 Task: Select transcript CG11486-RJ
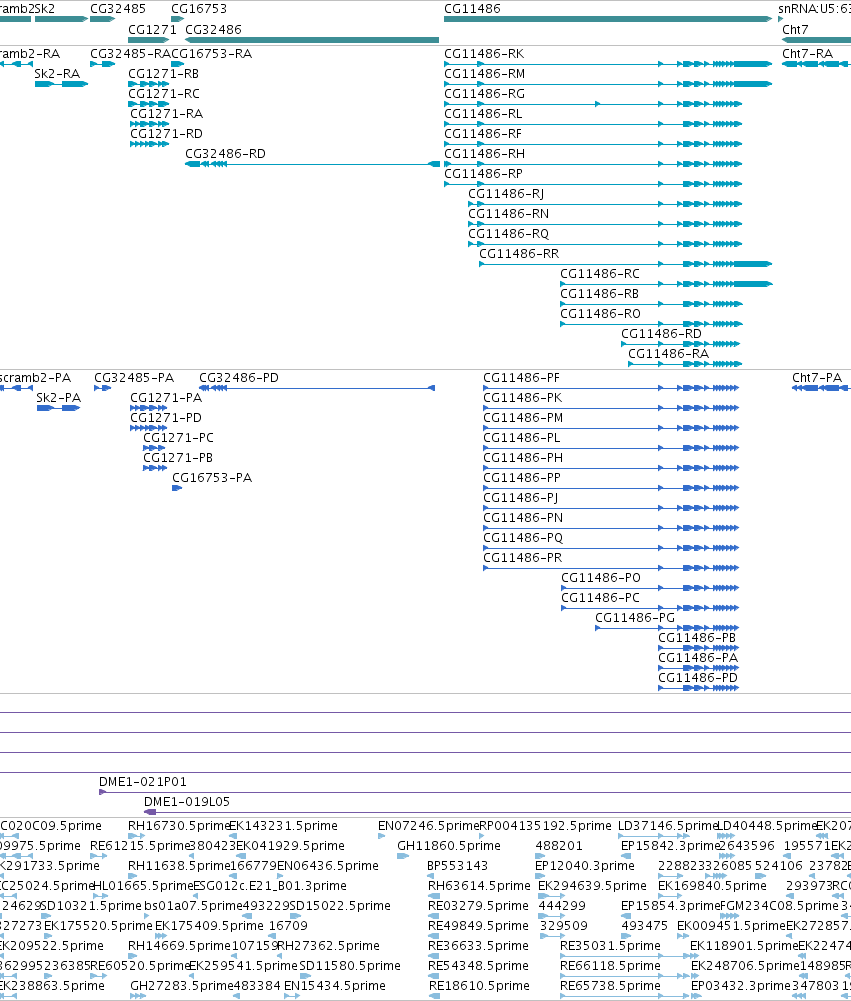[x=506, y=194]
